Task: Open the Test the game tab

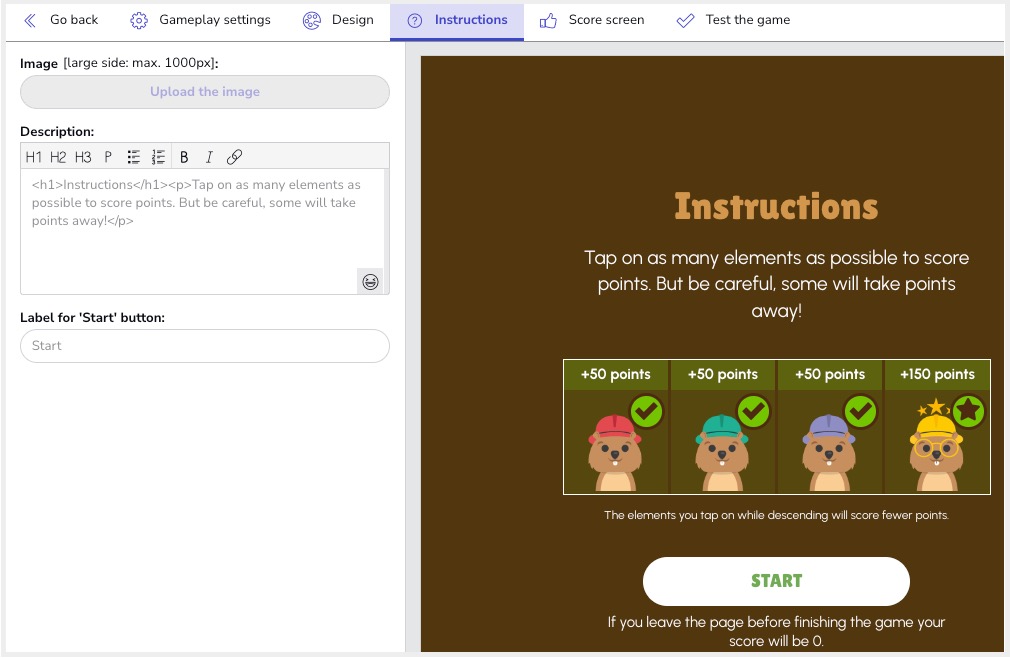Action: coord(733,20)
